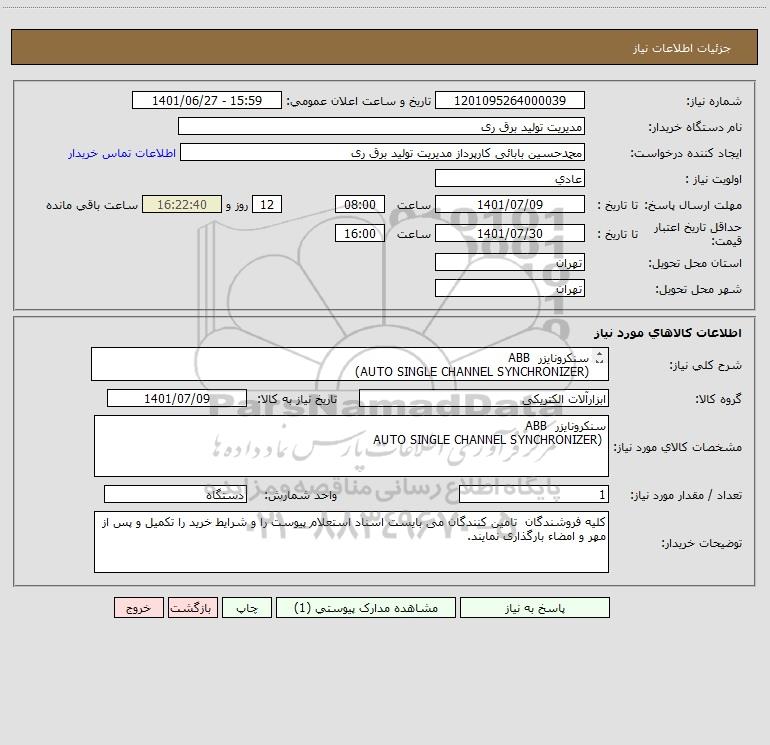Click the 'چاپ' print button
The width and height of the screenshot is (770, 745).
247,607
